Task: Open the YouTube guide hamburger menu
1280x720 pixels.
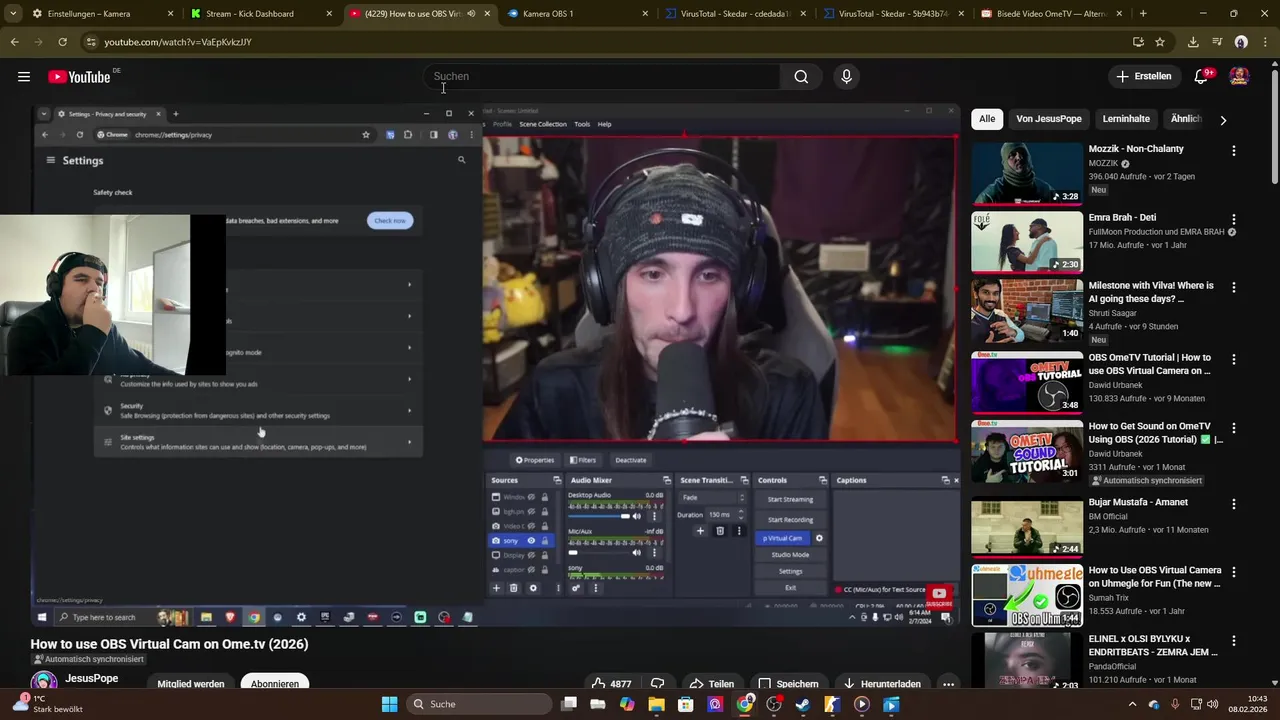Action: click(24, 77)
